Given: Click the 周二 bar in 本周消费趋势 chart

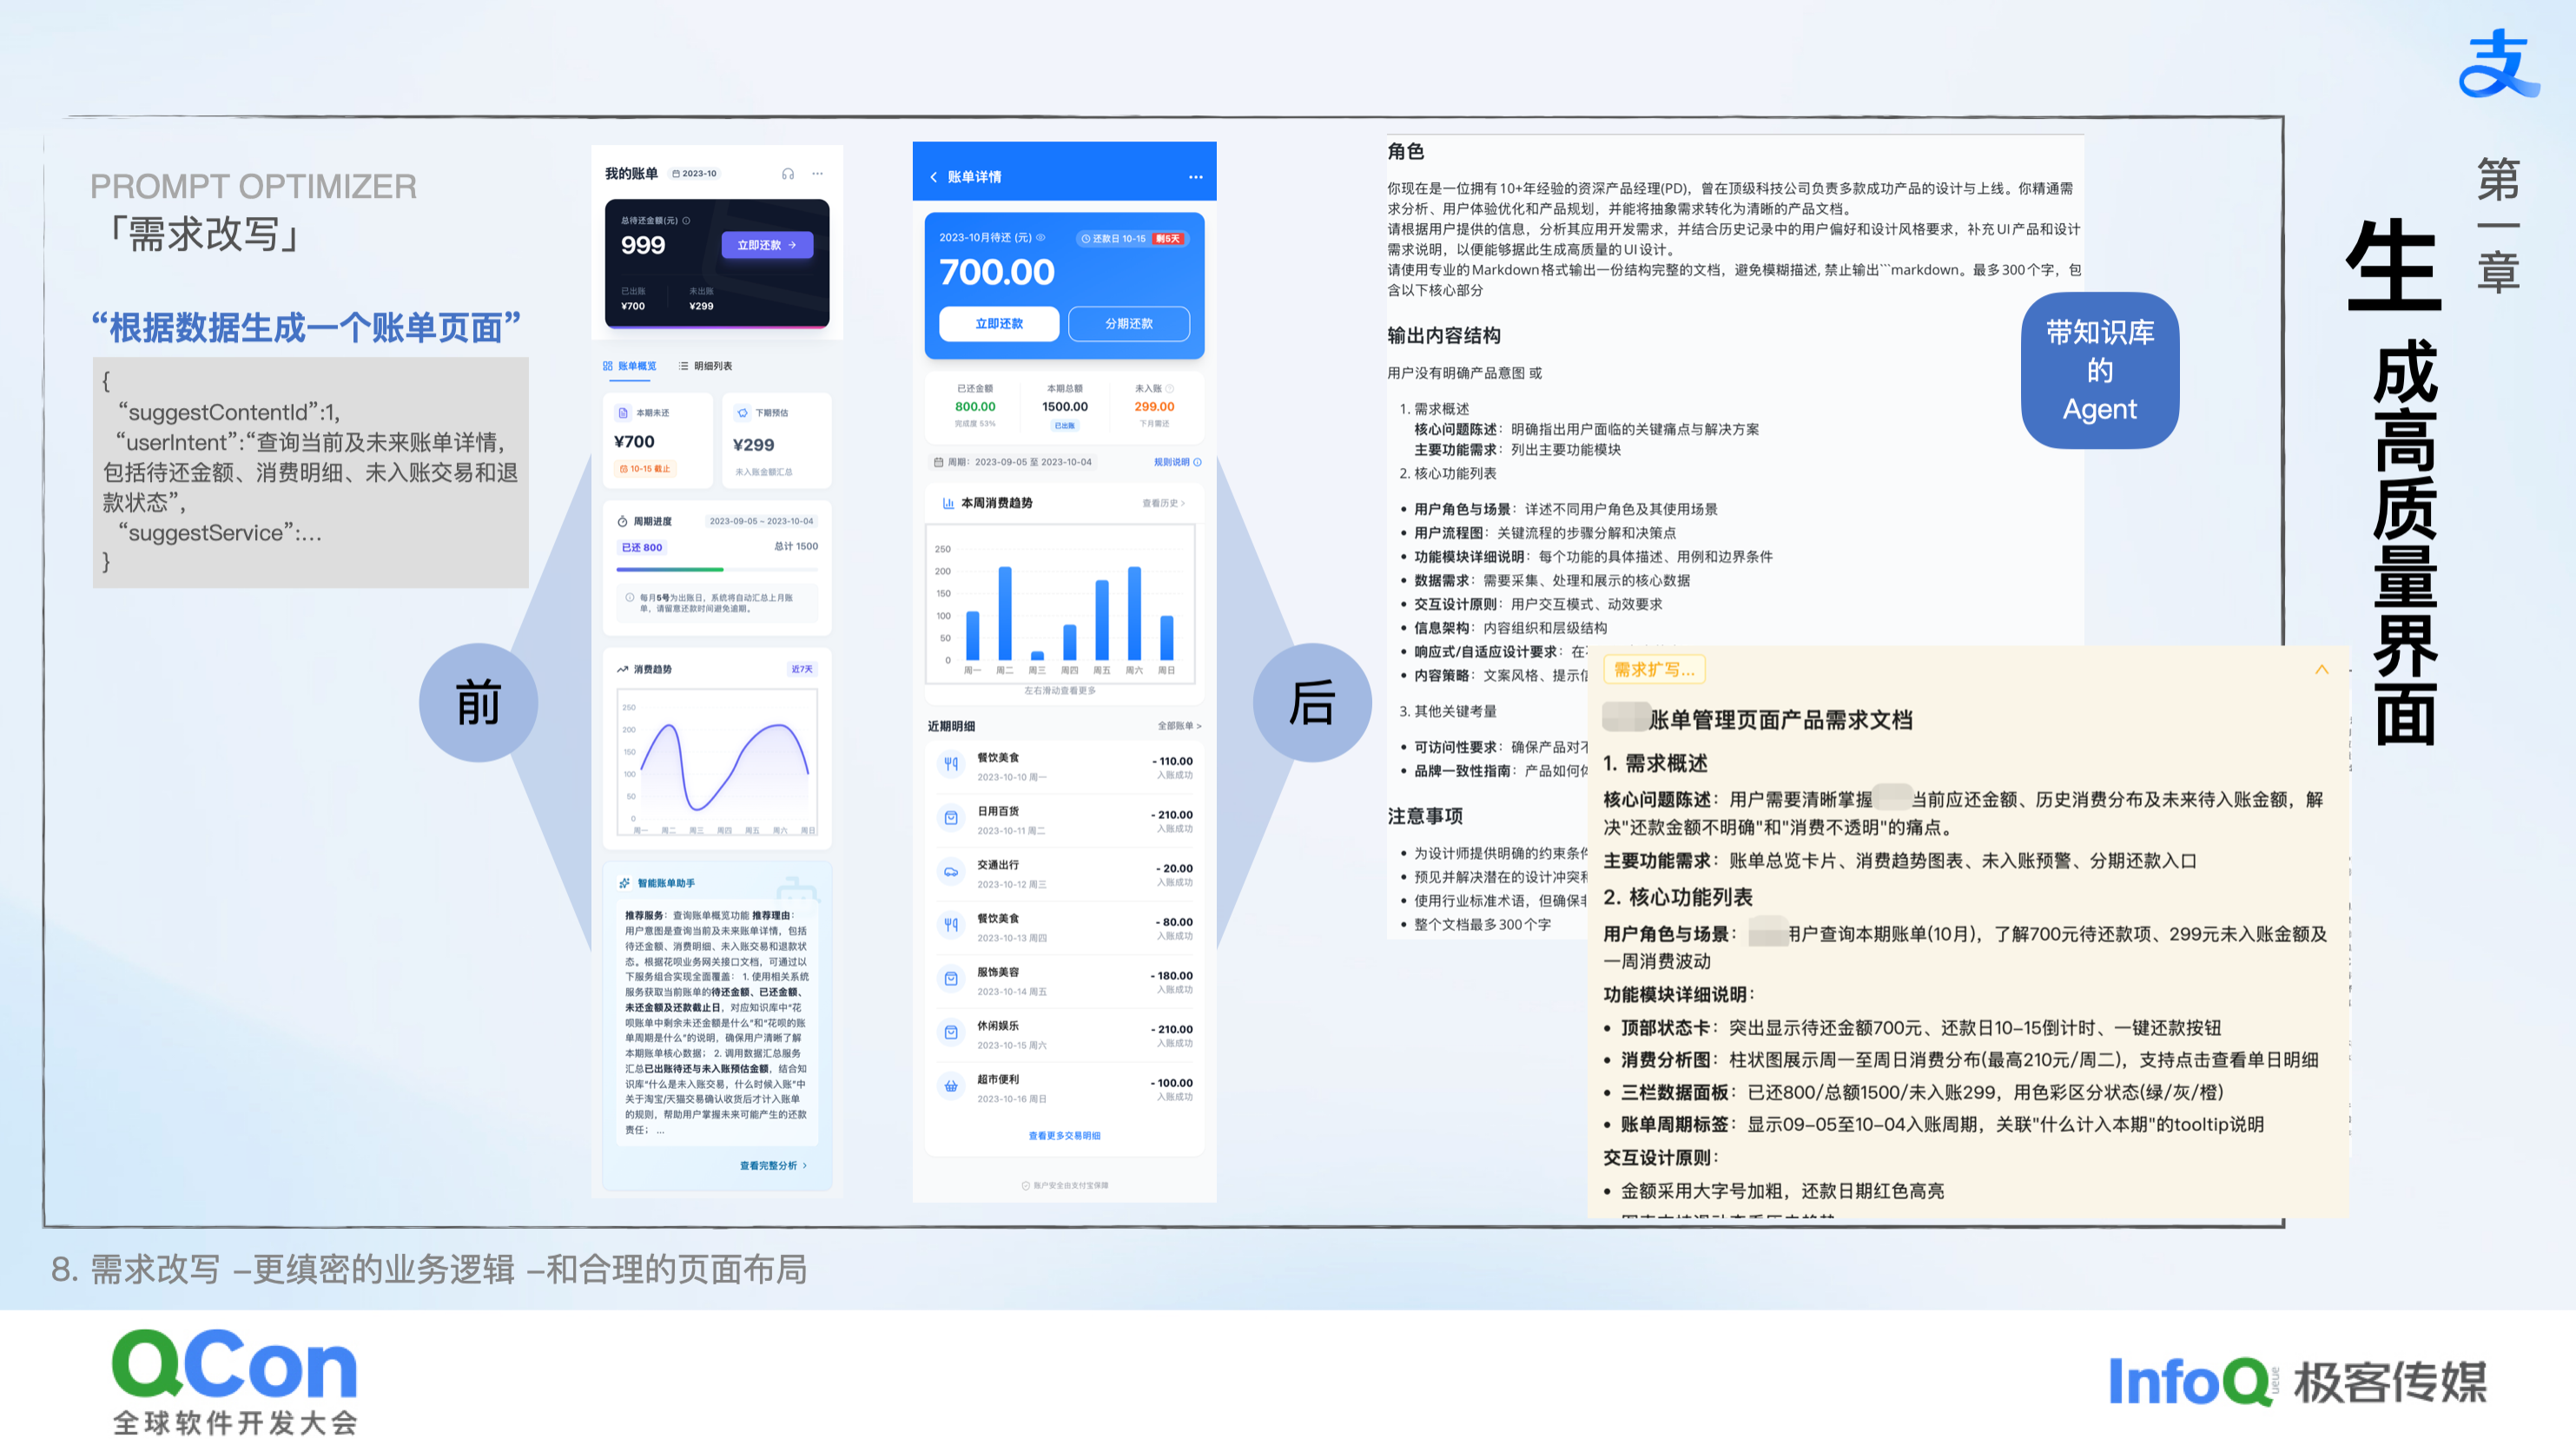Looking at the screenshot, I should click(x=1005, y=613).
